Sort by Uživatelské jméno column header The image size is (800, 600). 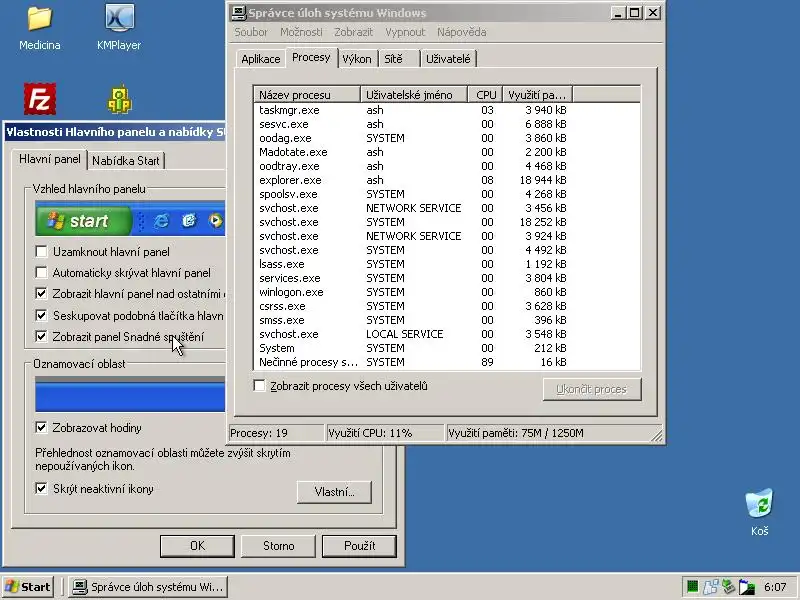coord(414,95)
